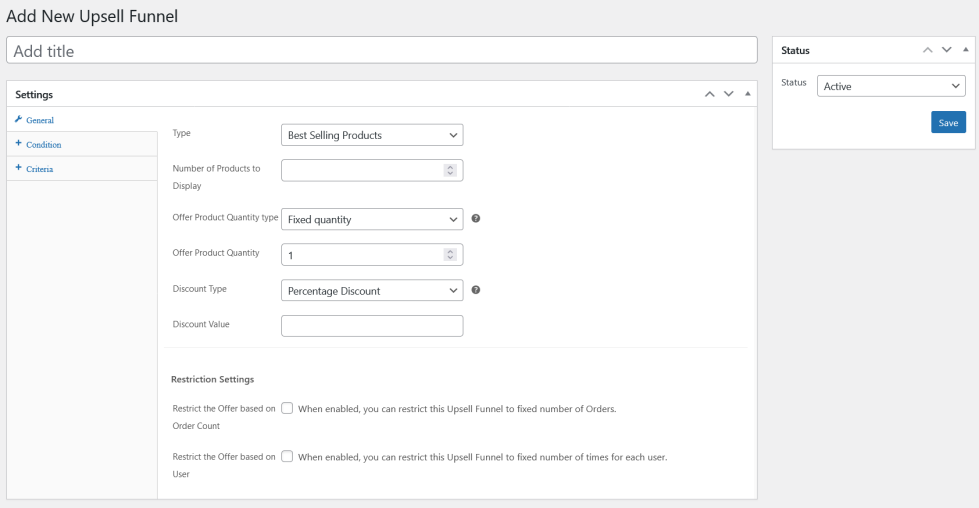Screen dimensions: 979x508
Task: Collapse the Settings panel toggle triangle
Action: coord(747,94)
